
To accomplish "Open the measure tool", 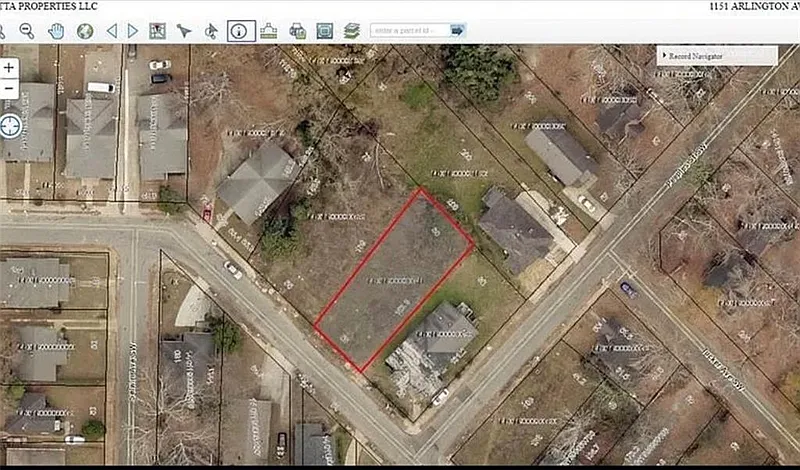I will pos(268,31).
